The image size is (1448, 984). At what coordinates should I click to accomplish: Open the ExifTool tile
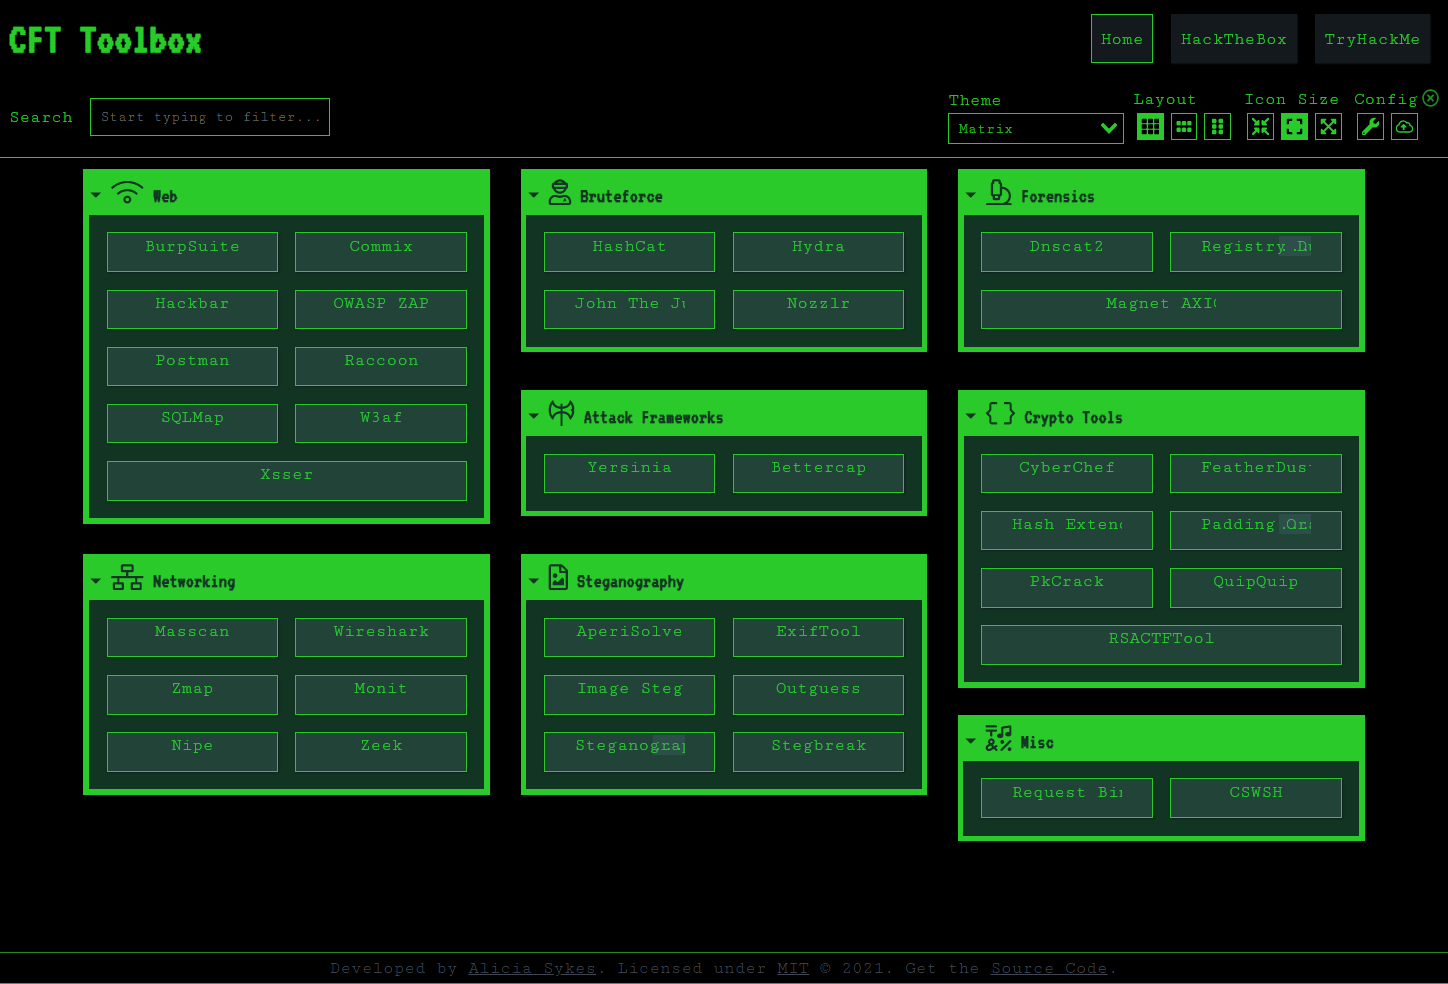[818, 637]
